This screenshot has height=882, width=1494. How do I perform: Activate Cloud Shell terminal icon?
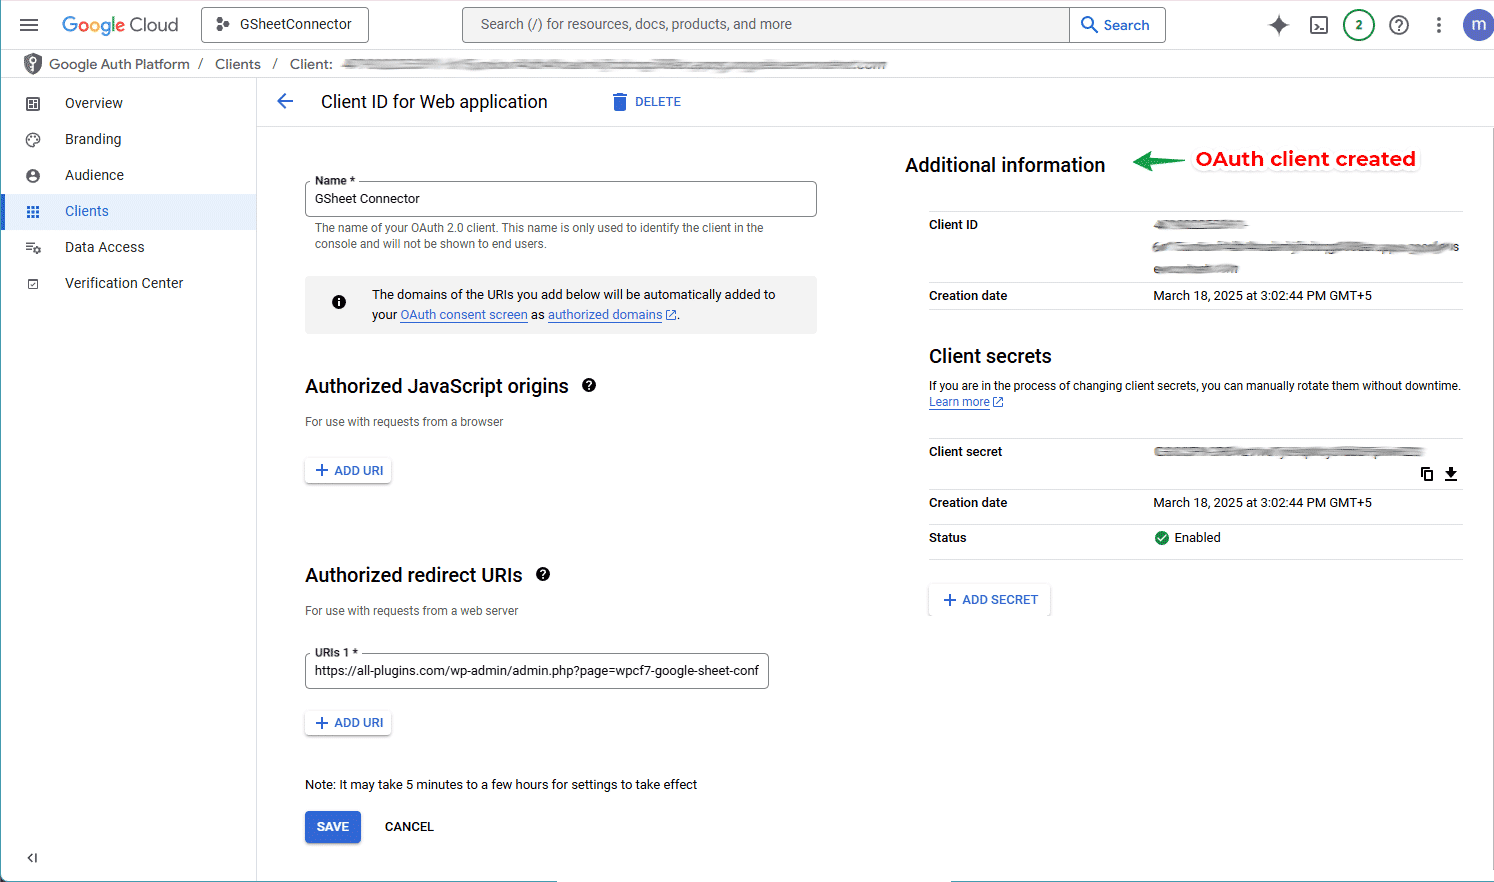click(1319, 25)
